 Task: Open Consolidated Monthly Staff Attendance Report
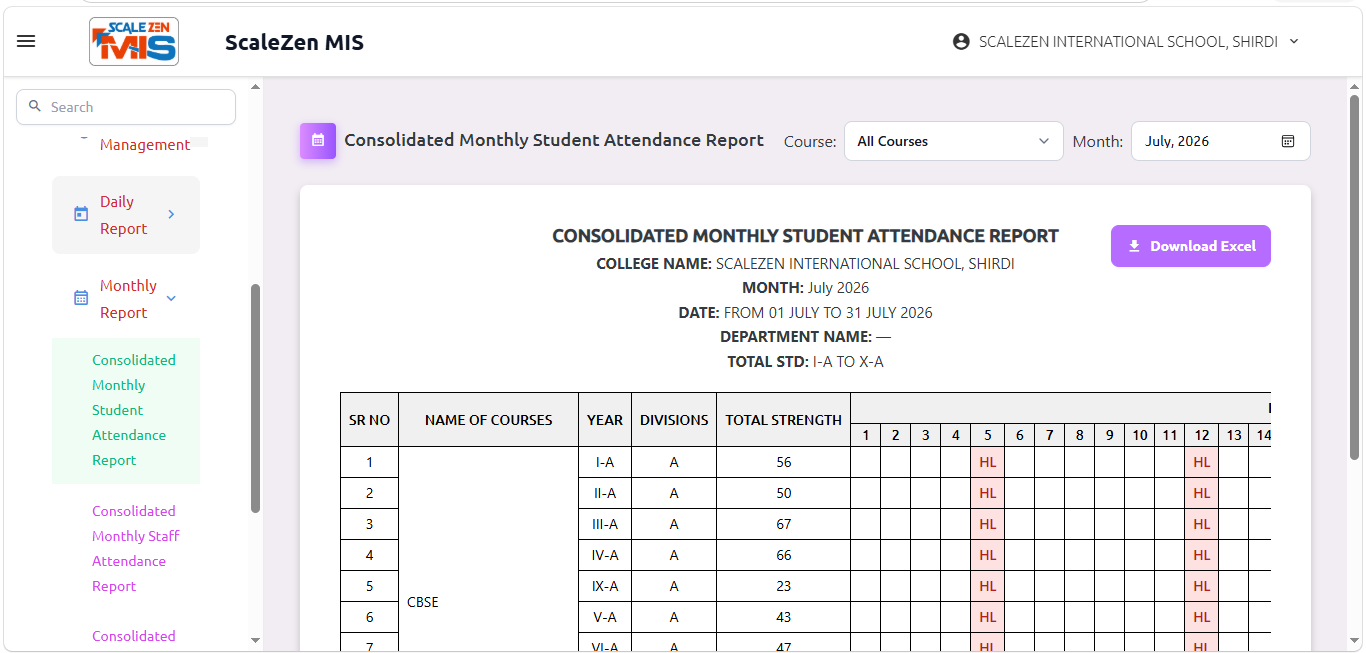136,548
